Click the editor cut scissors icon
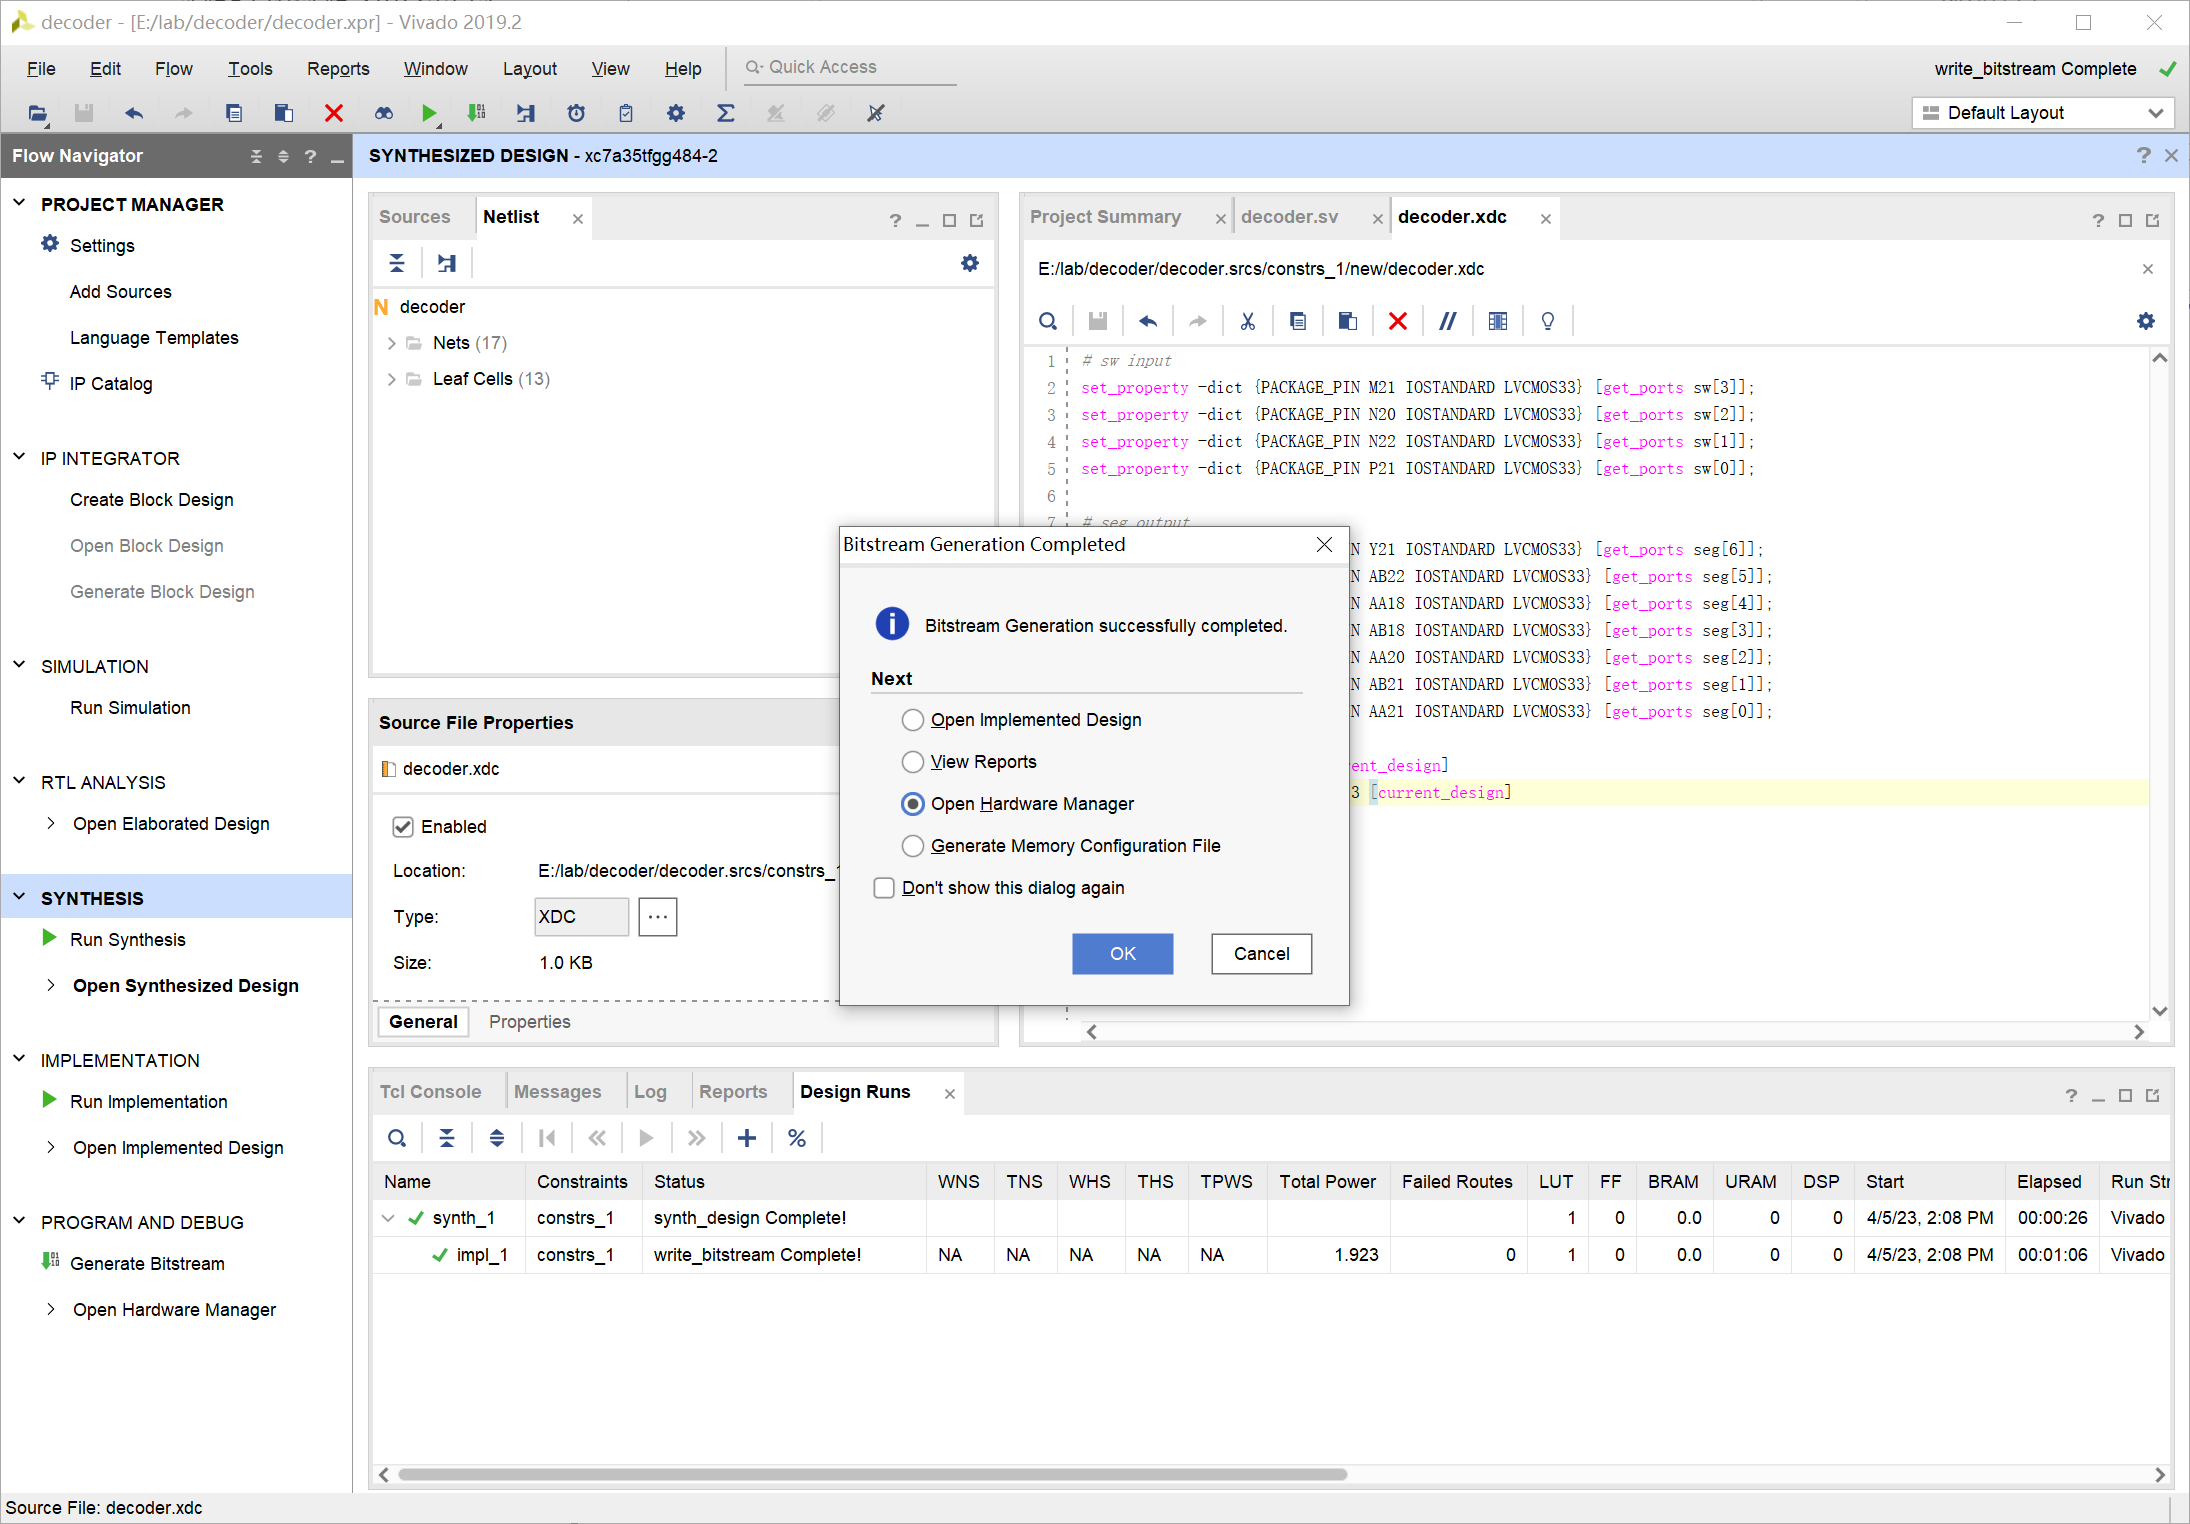2190x1524 pixels. tap(1247, 321)
